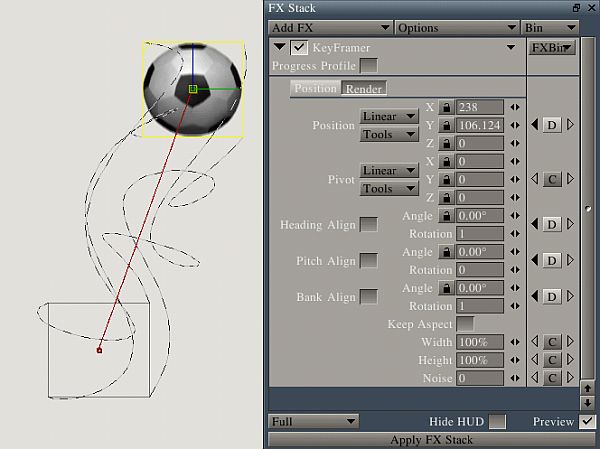Go to previous Heading keyframe arrow
Screen dimensions: 600x449
(535, 224)
